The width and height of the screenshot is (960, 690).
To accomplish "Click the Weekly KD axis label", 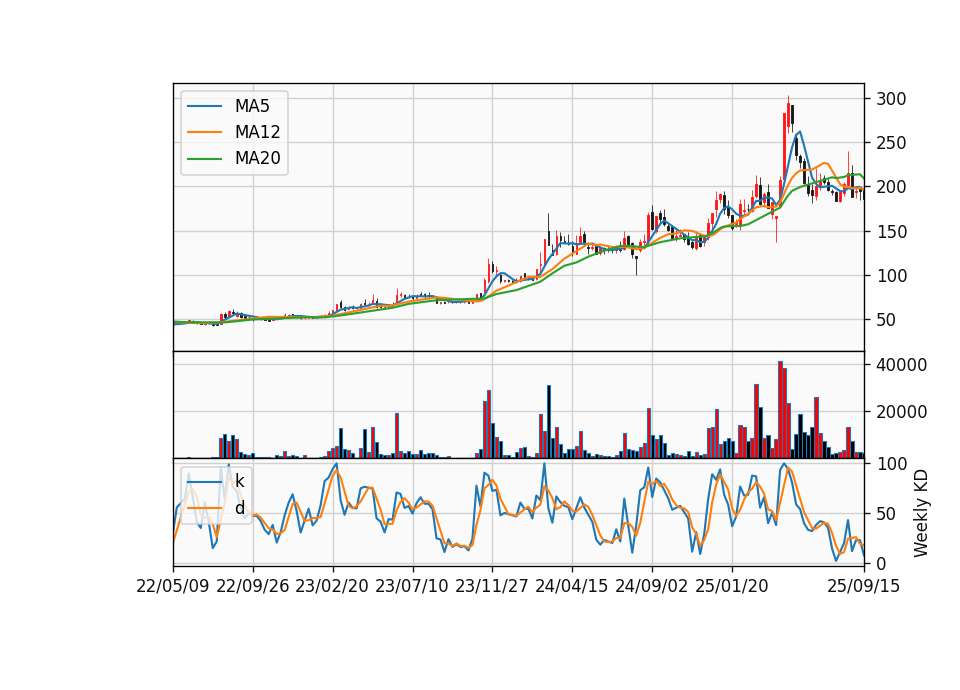I will coord(921,514).
